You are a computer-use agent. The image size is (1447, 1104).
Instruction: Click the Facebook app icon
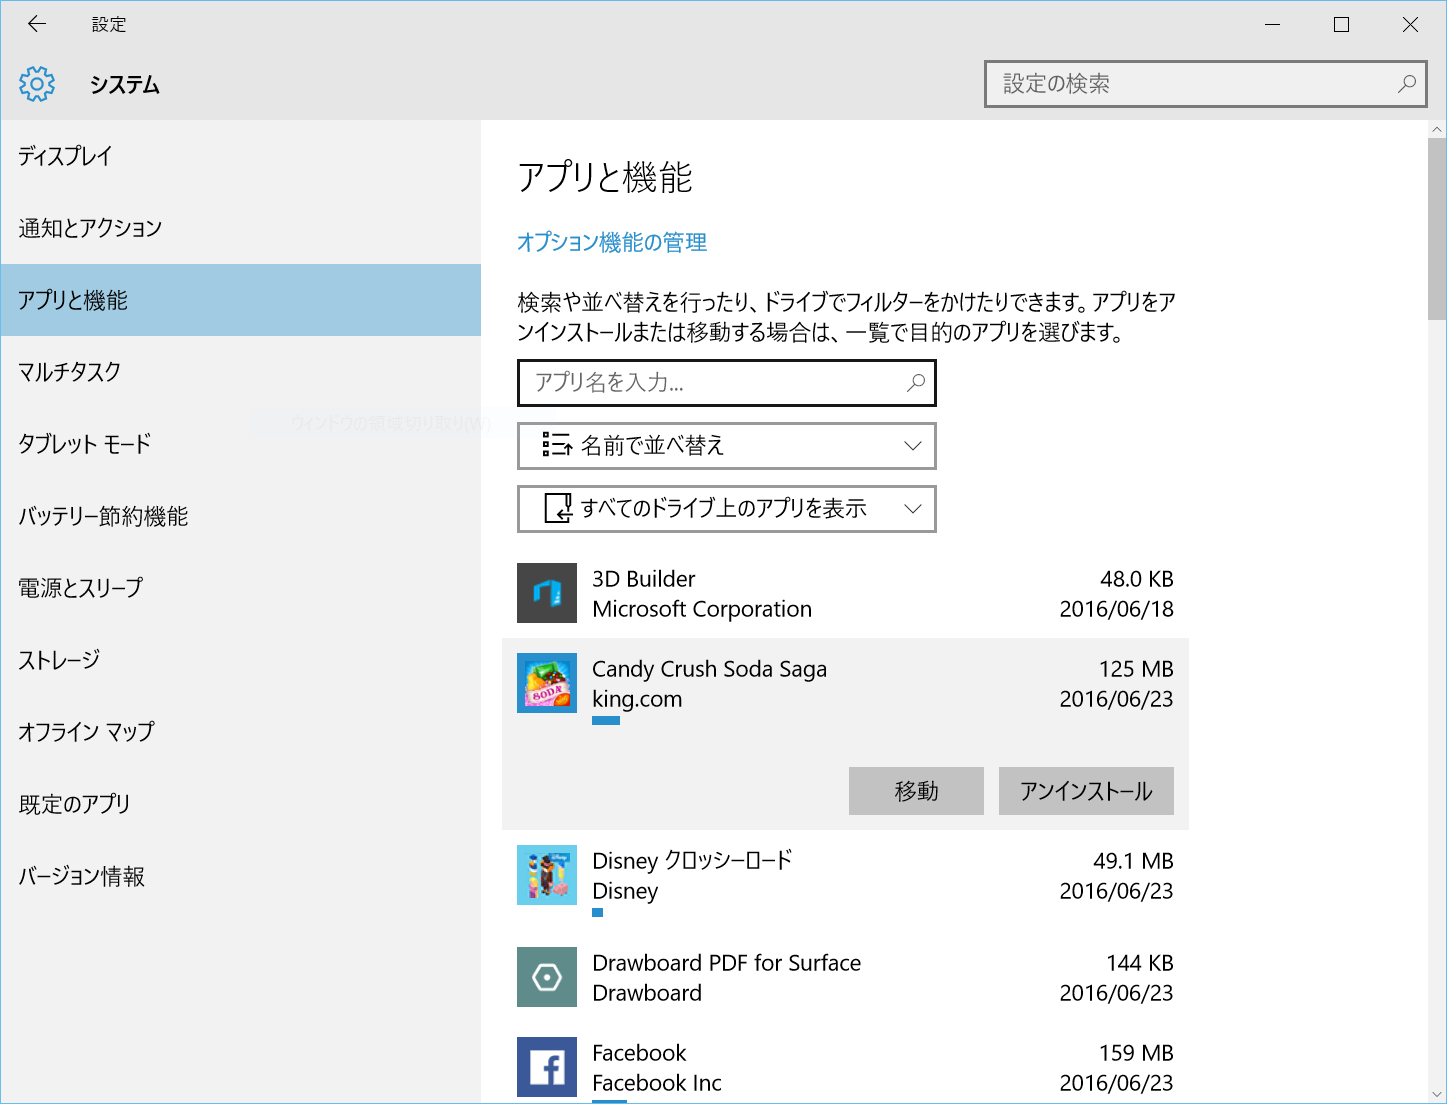547,1067
